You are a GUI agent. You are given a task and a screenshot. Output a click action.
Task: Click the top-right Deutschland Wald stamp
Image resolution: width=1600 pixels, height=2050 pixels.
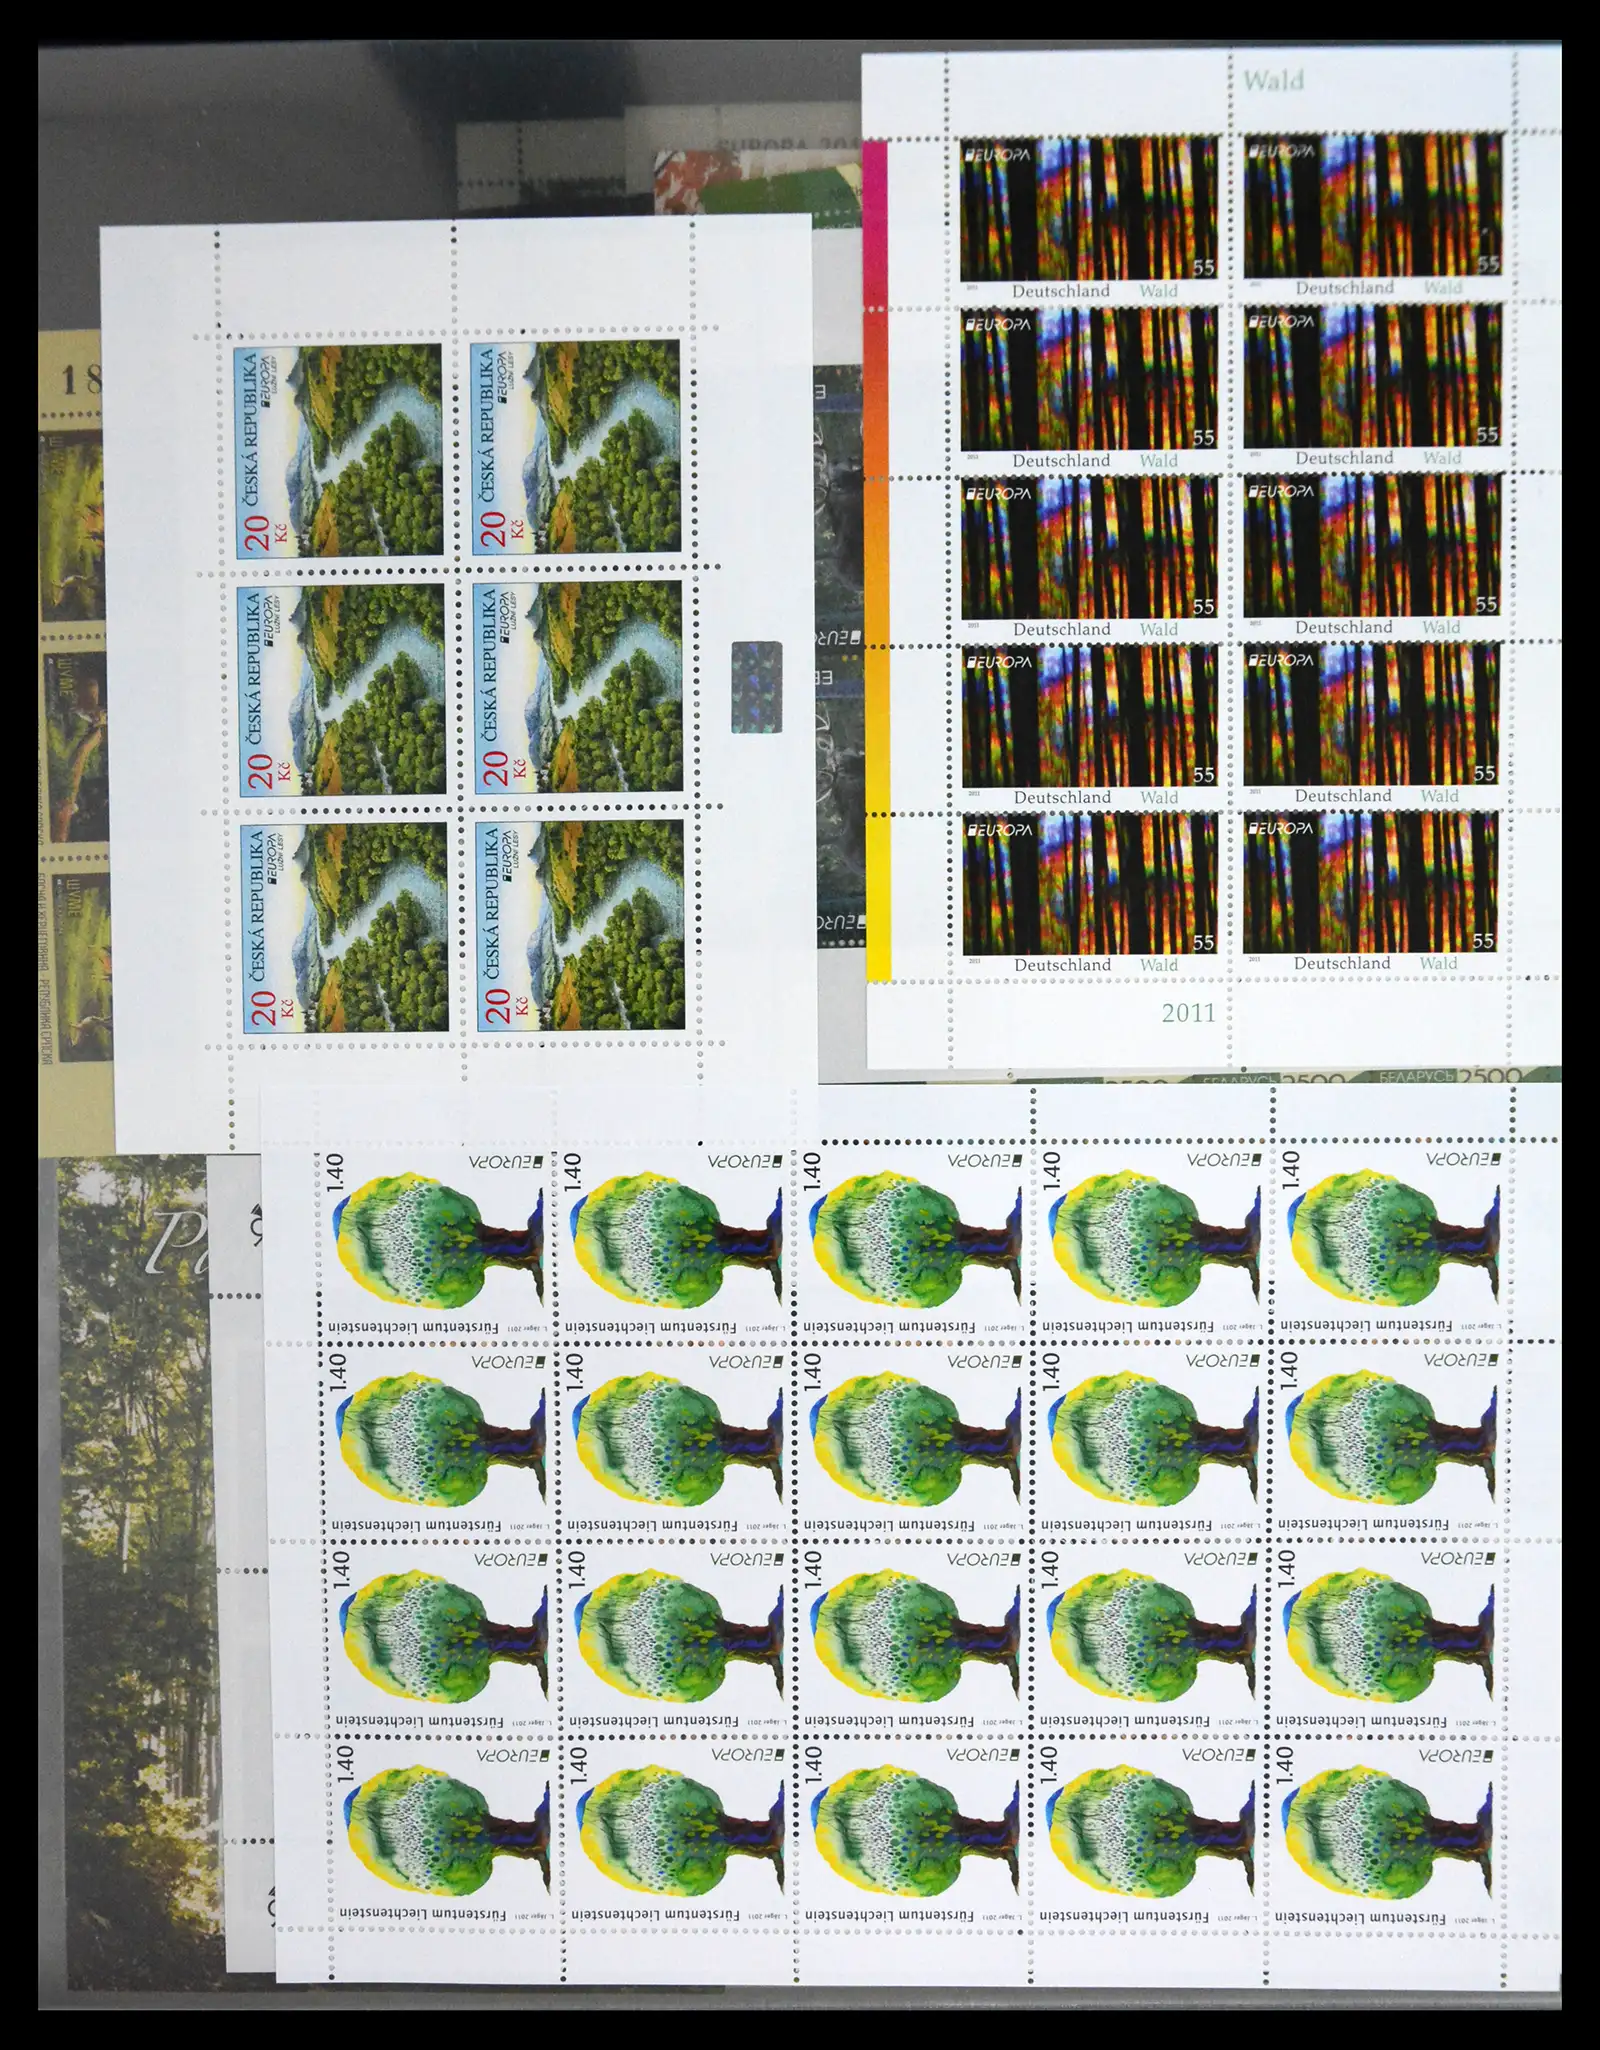tap(1371, 215)
